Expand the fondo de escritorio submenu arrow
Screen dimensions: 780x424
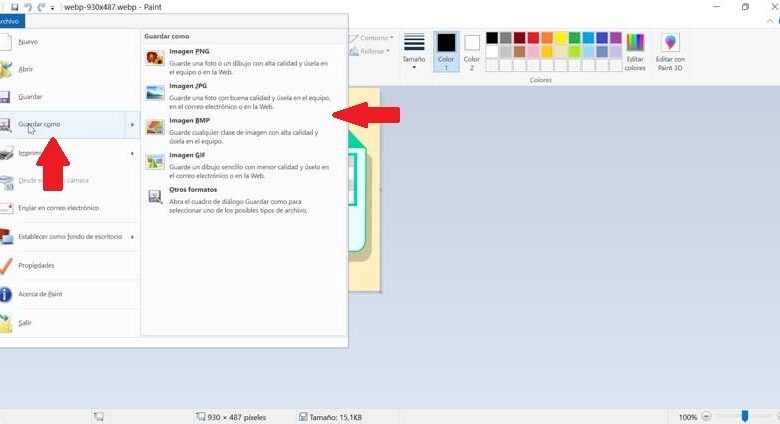click(132, 237)
